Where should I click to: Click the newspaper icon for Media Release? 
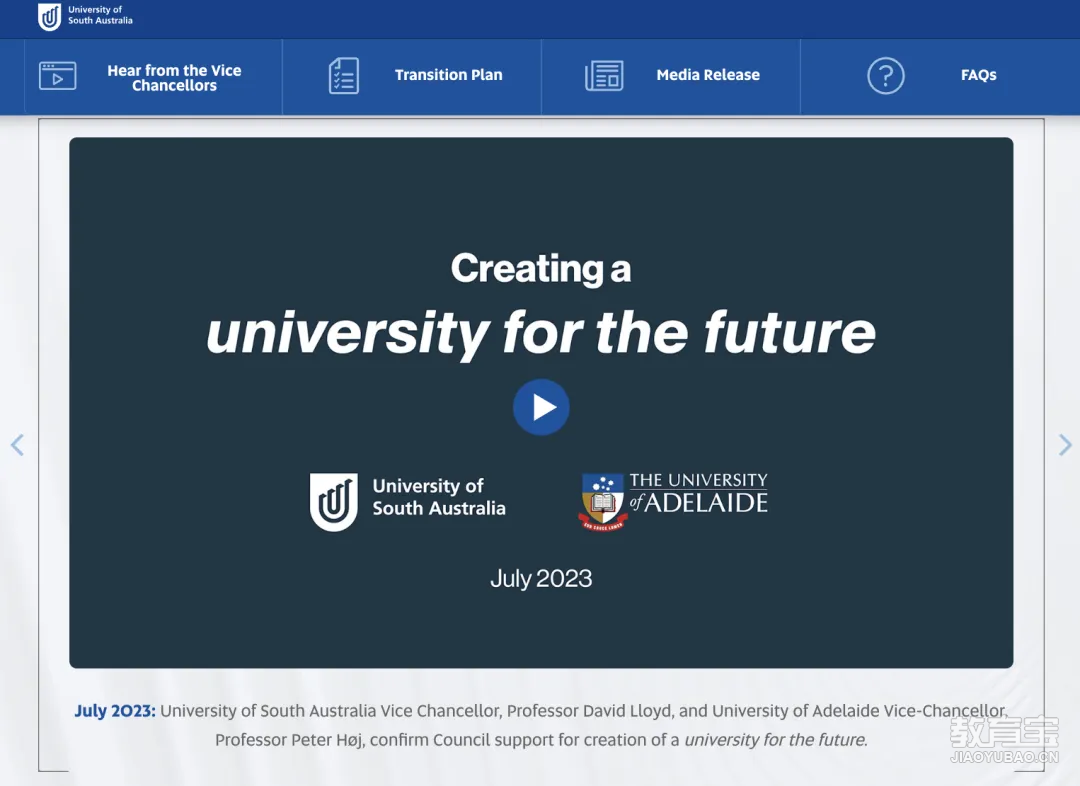(x=604, y=76)
